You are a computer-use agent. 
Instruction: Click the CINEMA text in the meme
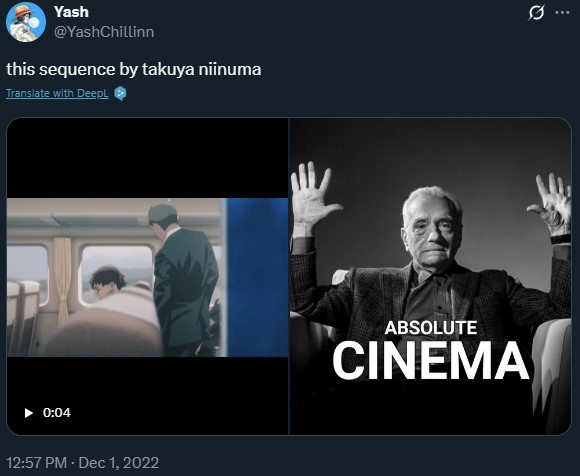(431, 361)
